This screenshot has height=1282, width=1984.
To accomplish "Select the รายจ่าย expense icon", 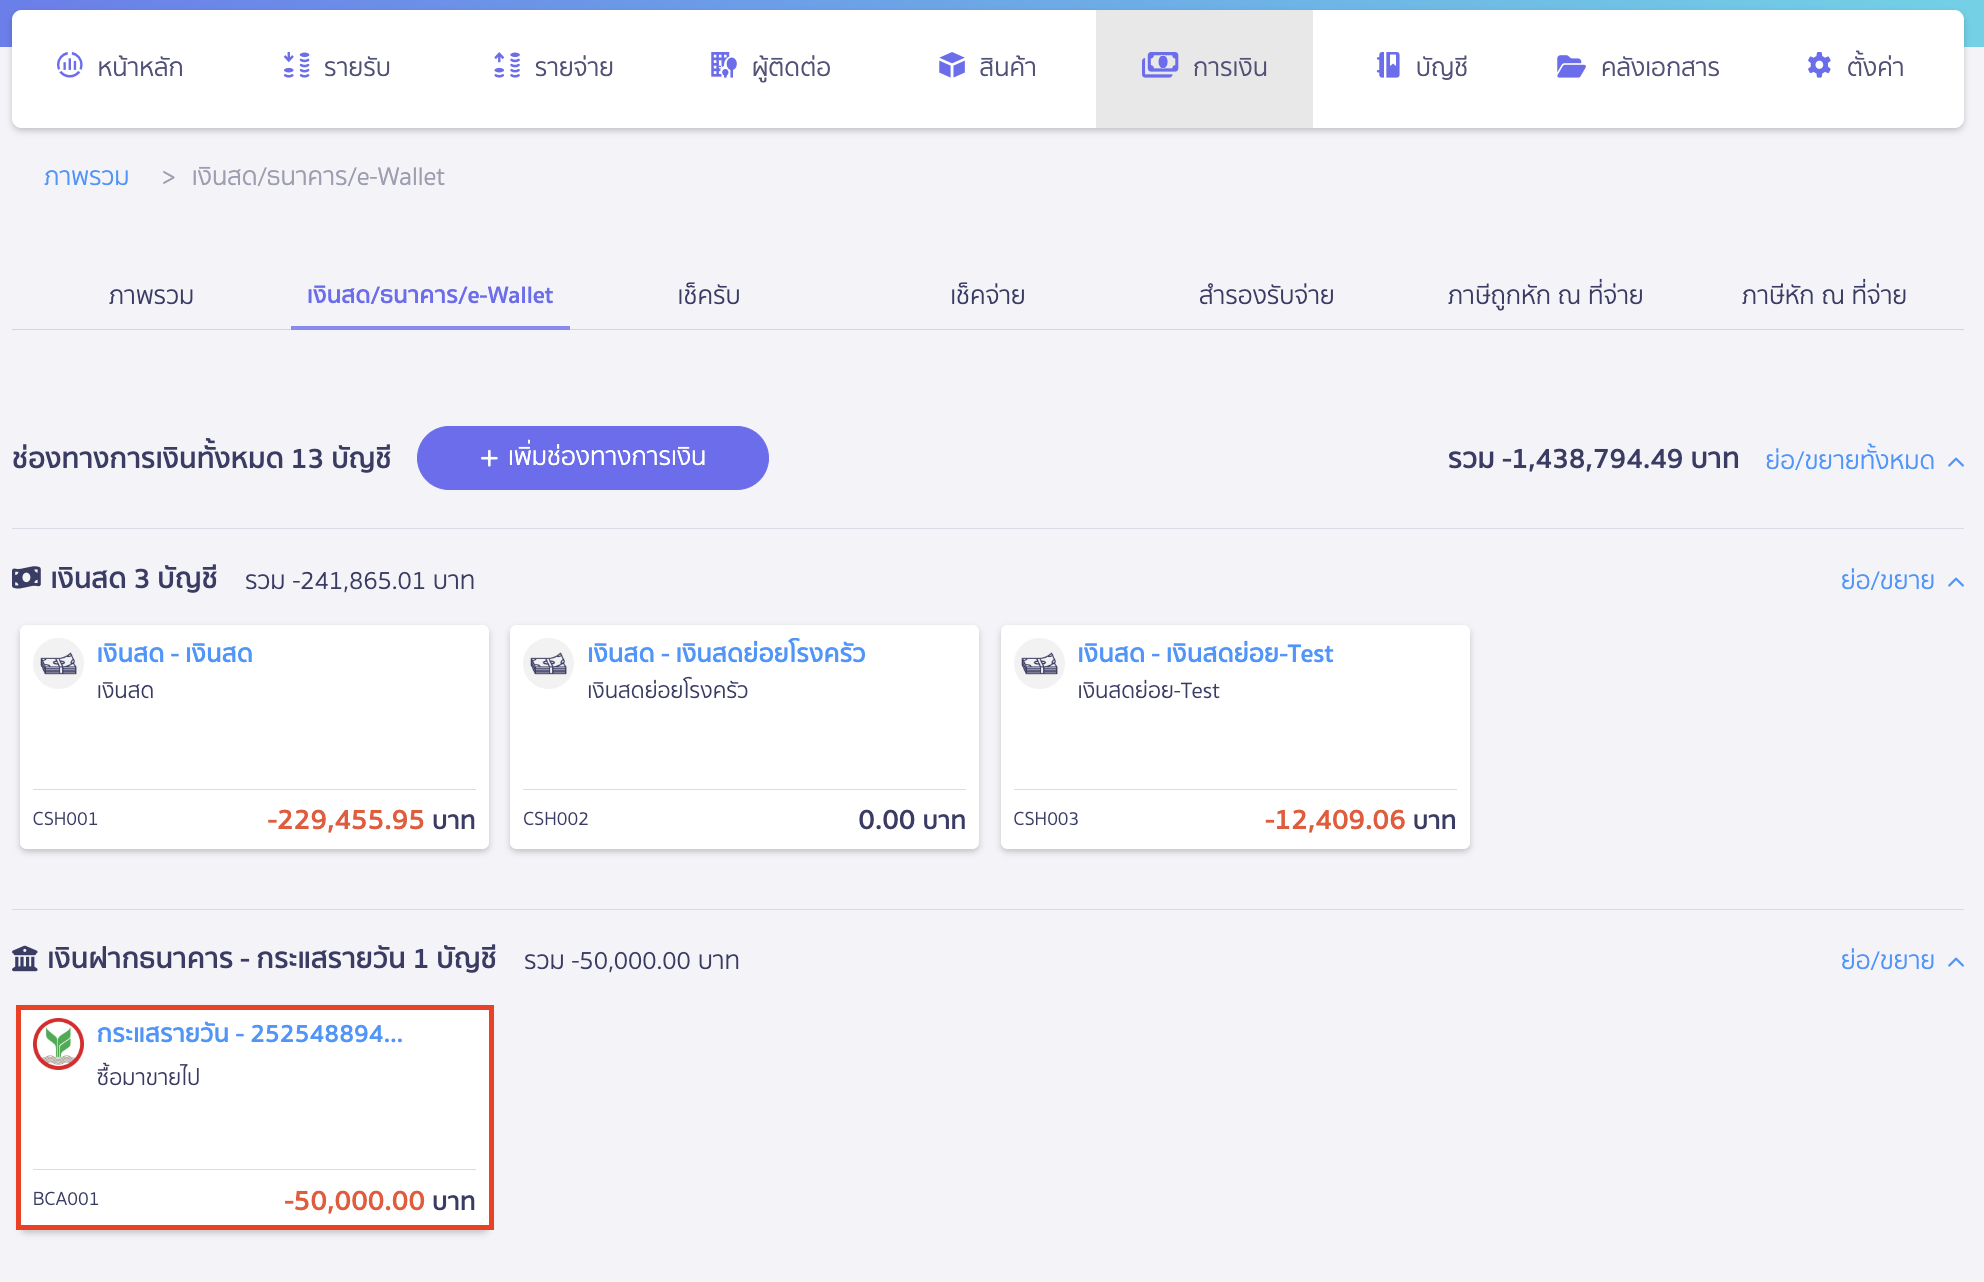I will click(x=506, y=66).
